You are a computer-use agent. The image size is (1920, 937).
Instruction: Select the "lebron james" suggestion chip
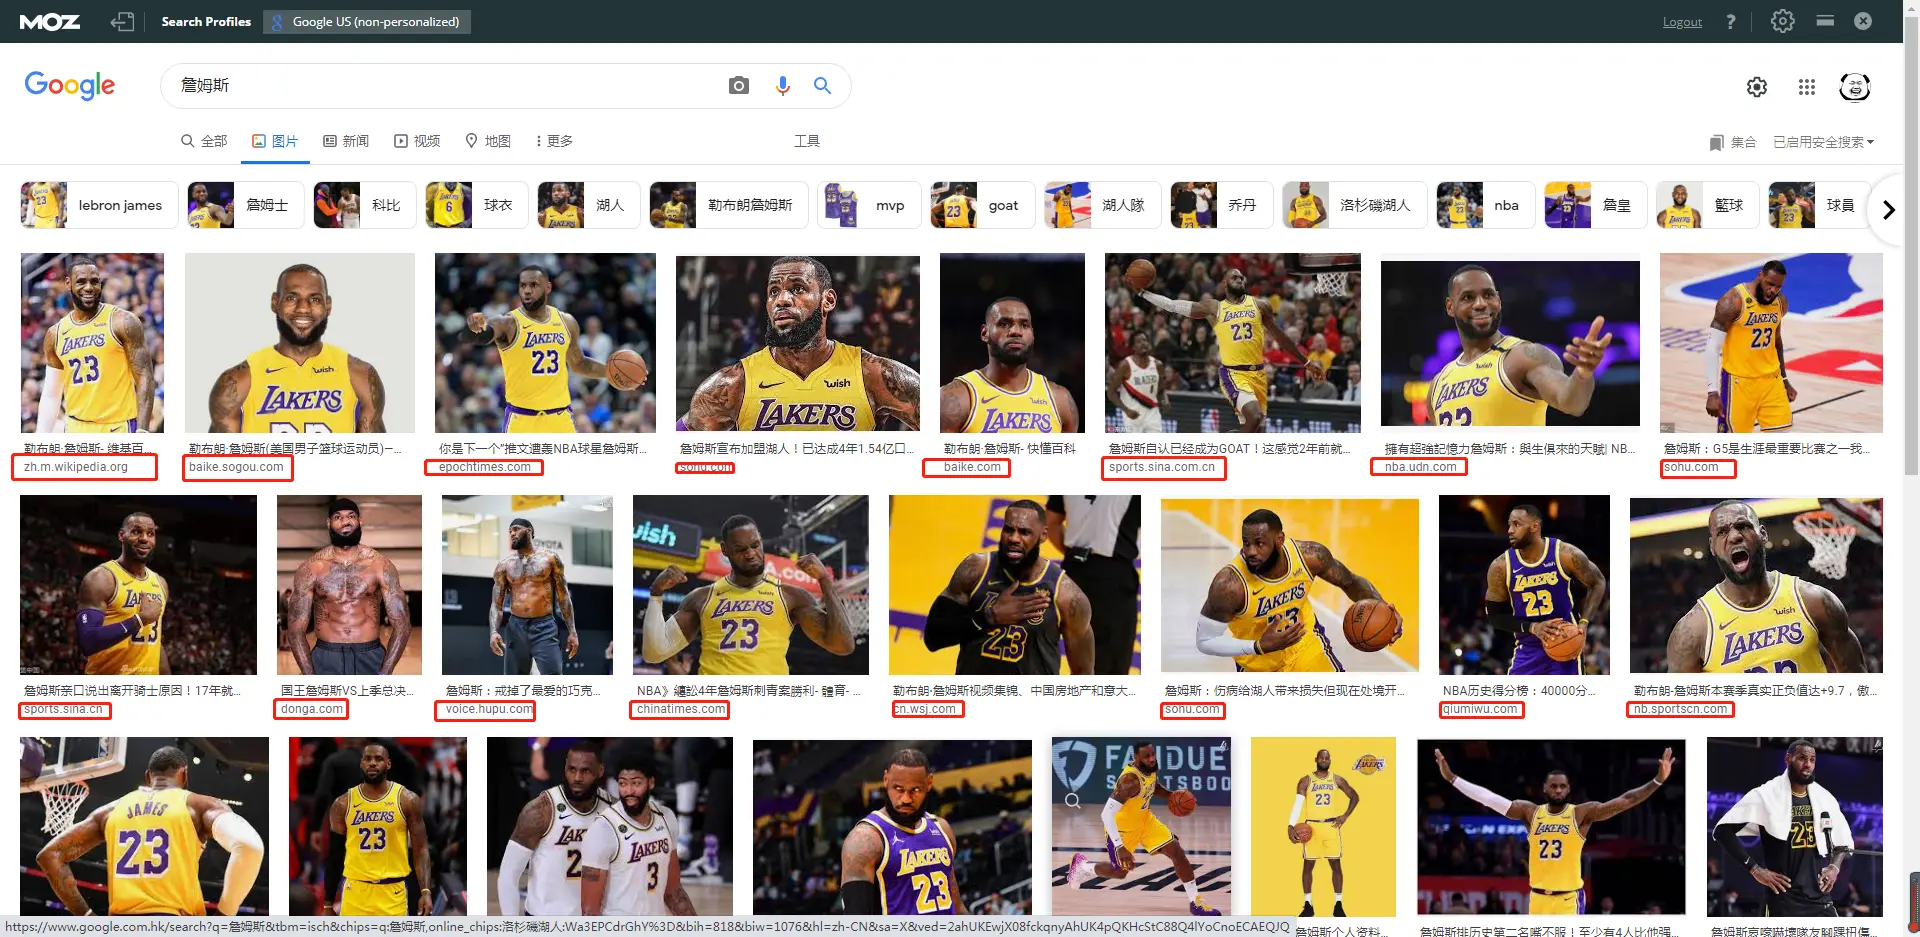click(x=99, y=205)
